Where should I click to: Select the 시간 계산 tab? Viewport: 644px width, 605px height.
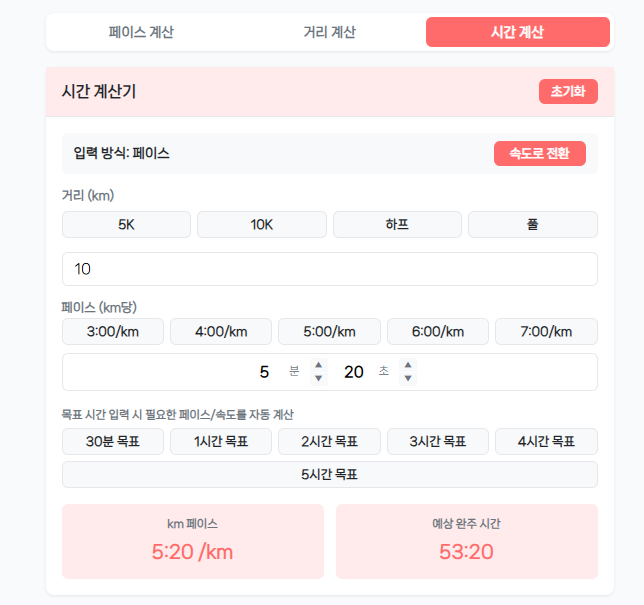517,32
